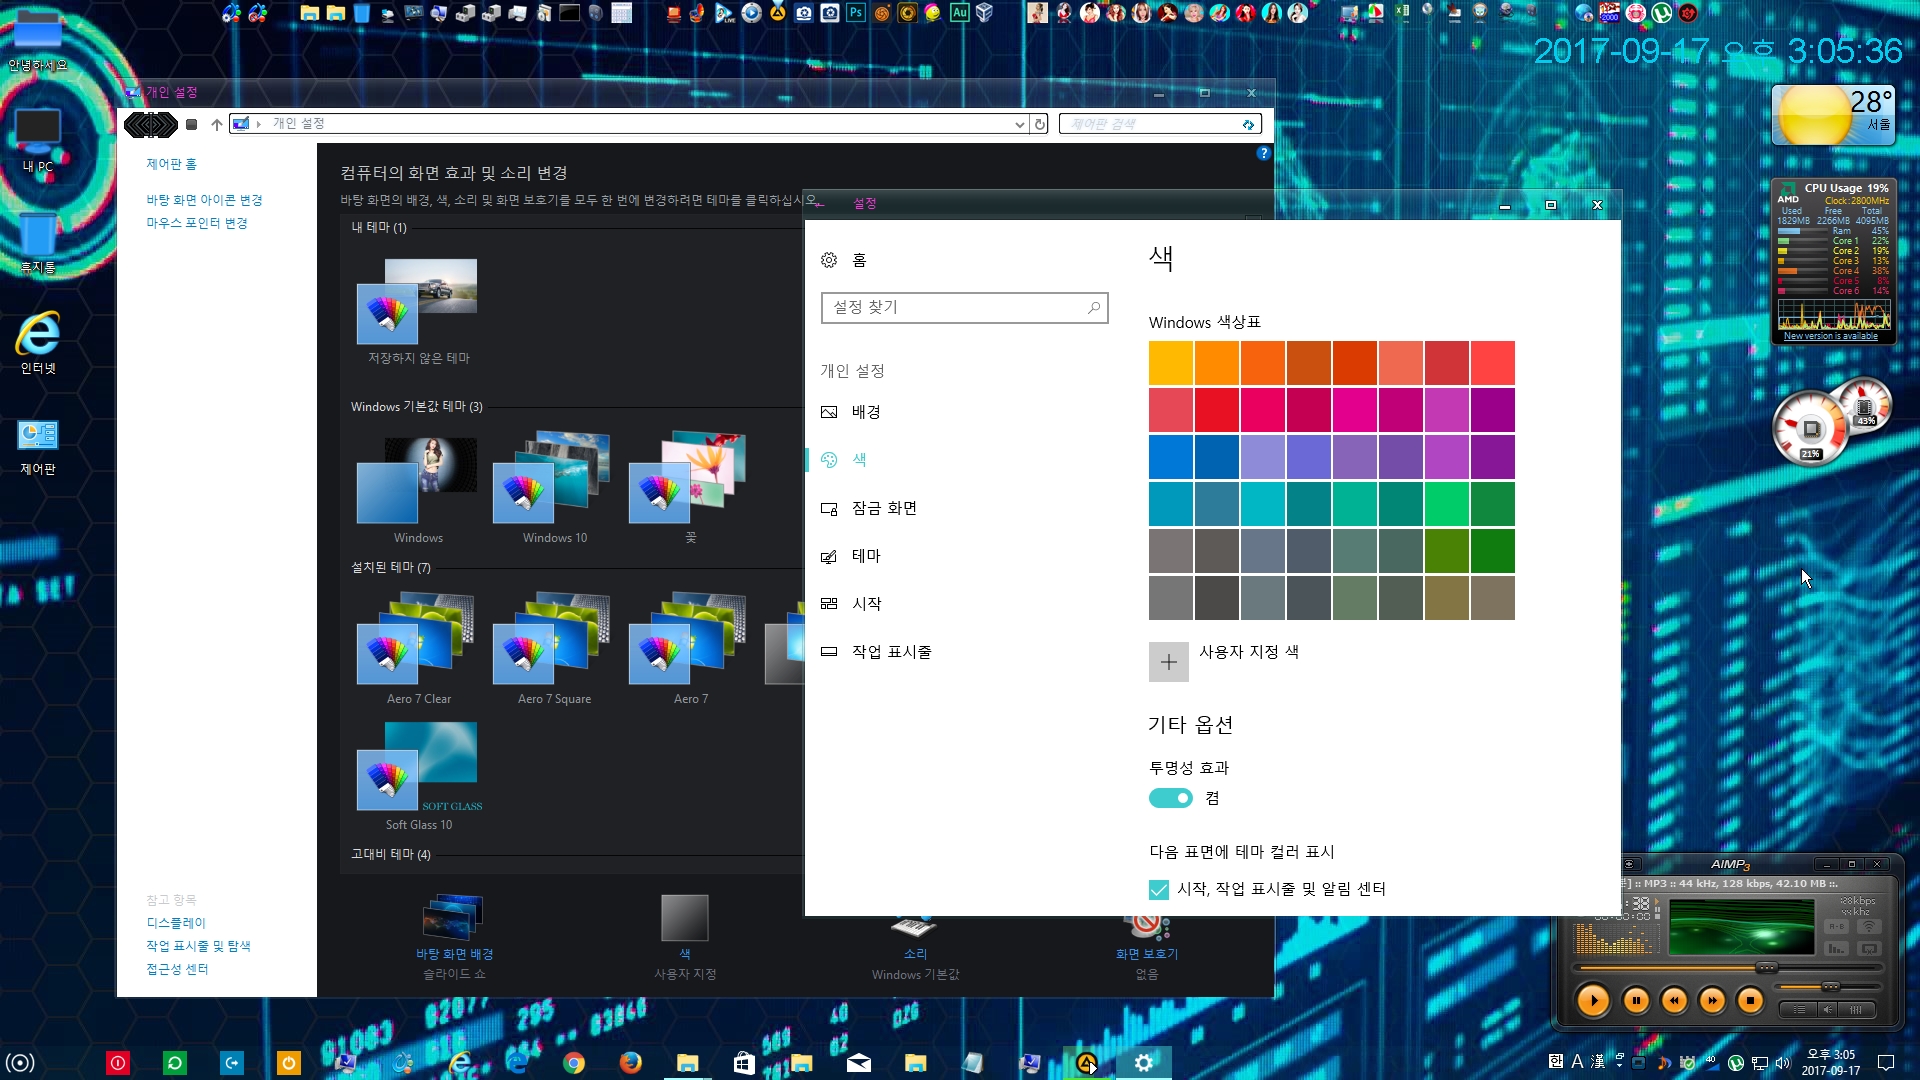This screenshot has height=1080, width=1920.
Task: Open 휴지통 desktop icon
Action: coord(38,243)
